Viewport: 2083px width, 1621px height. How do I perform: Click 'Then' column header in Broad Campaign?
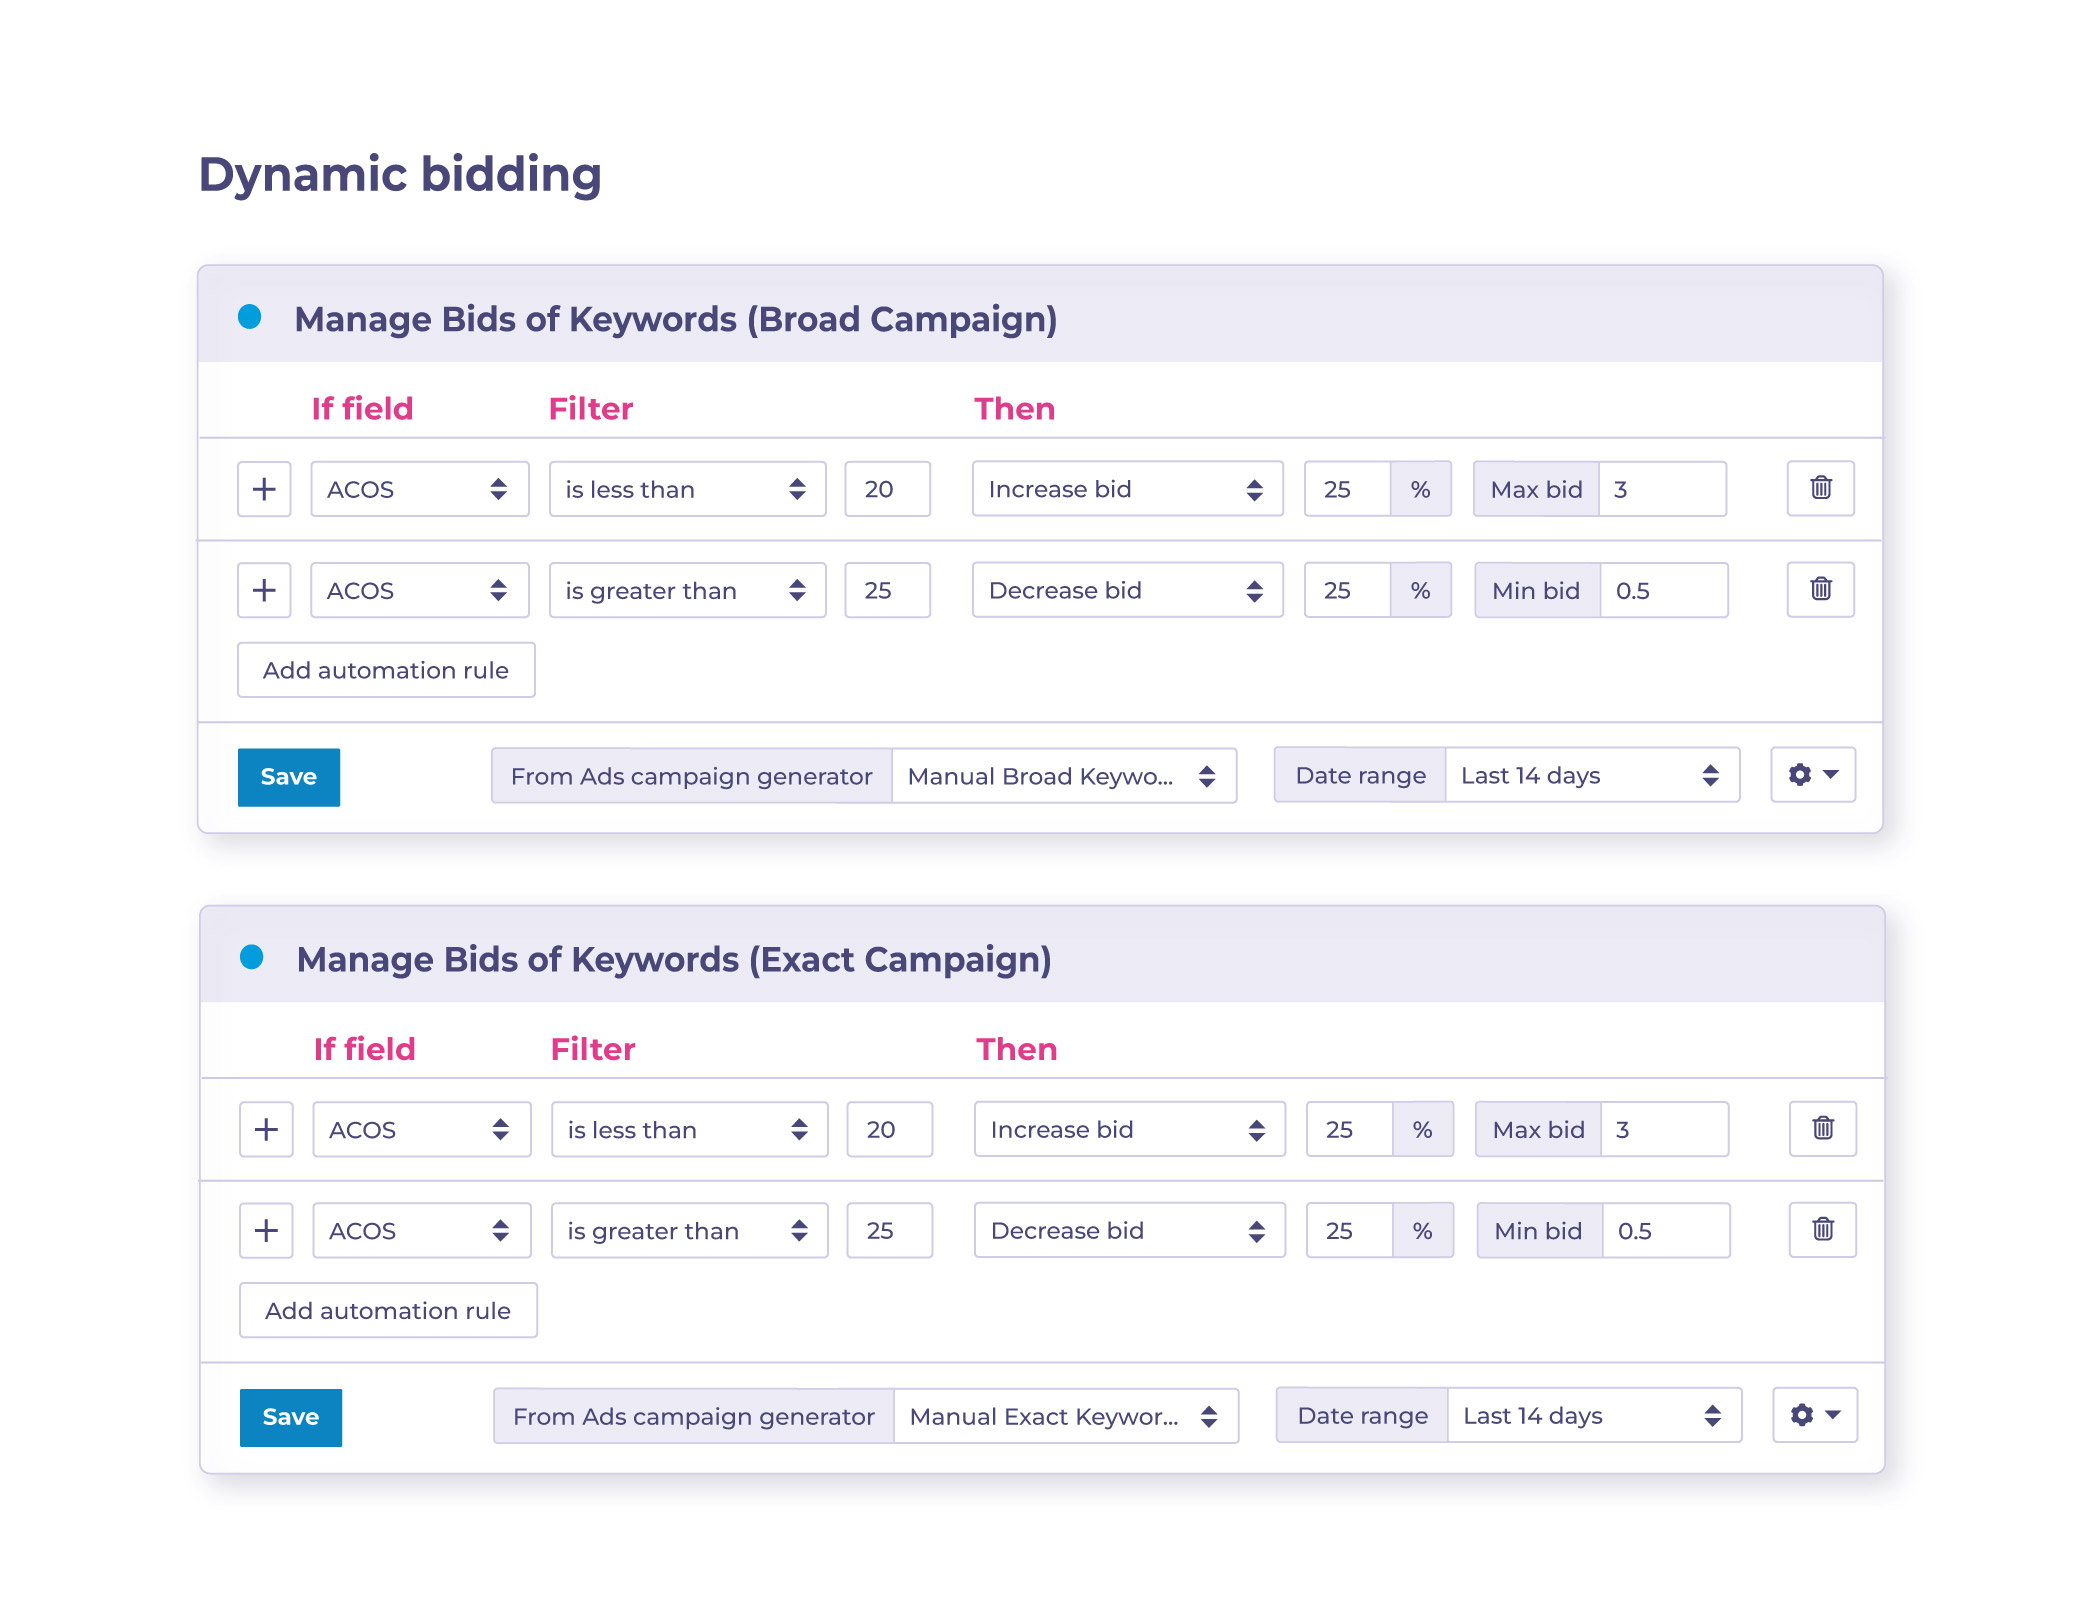tap(1014, 408)
